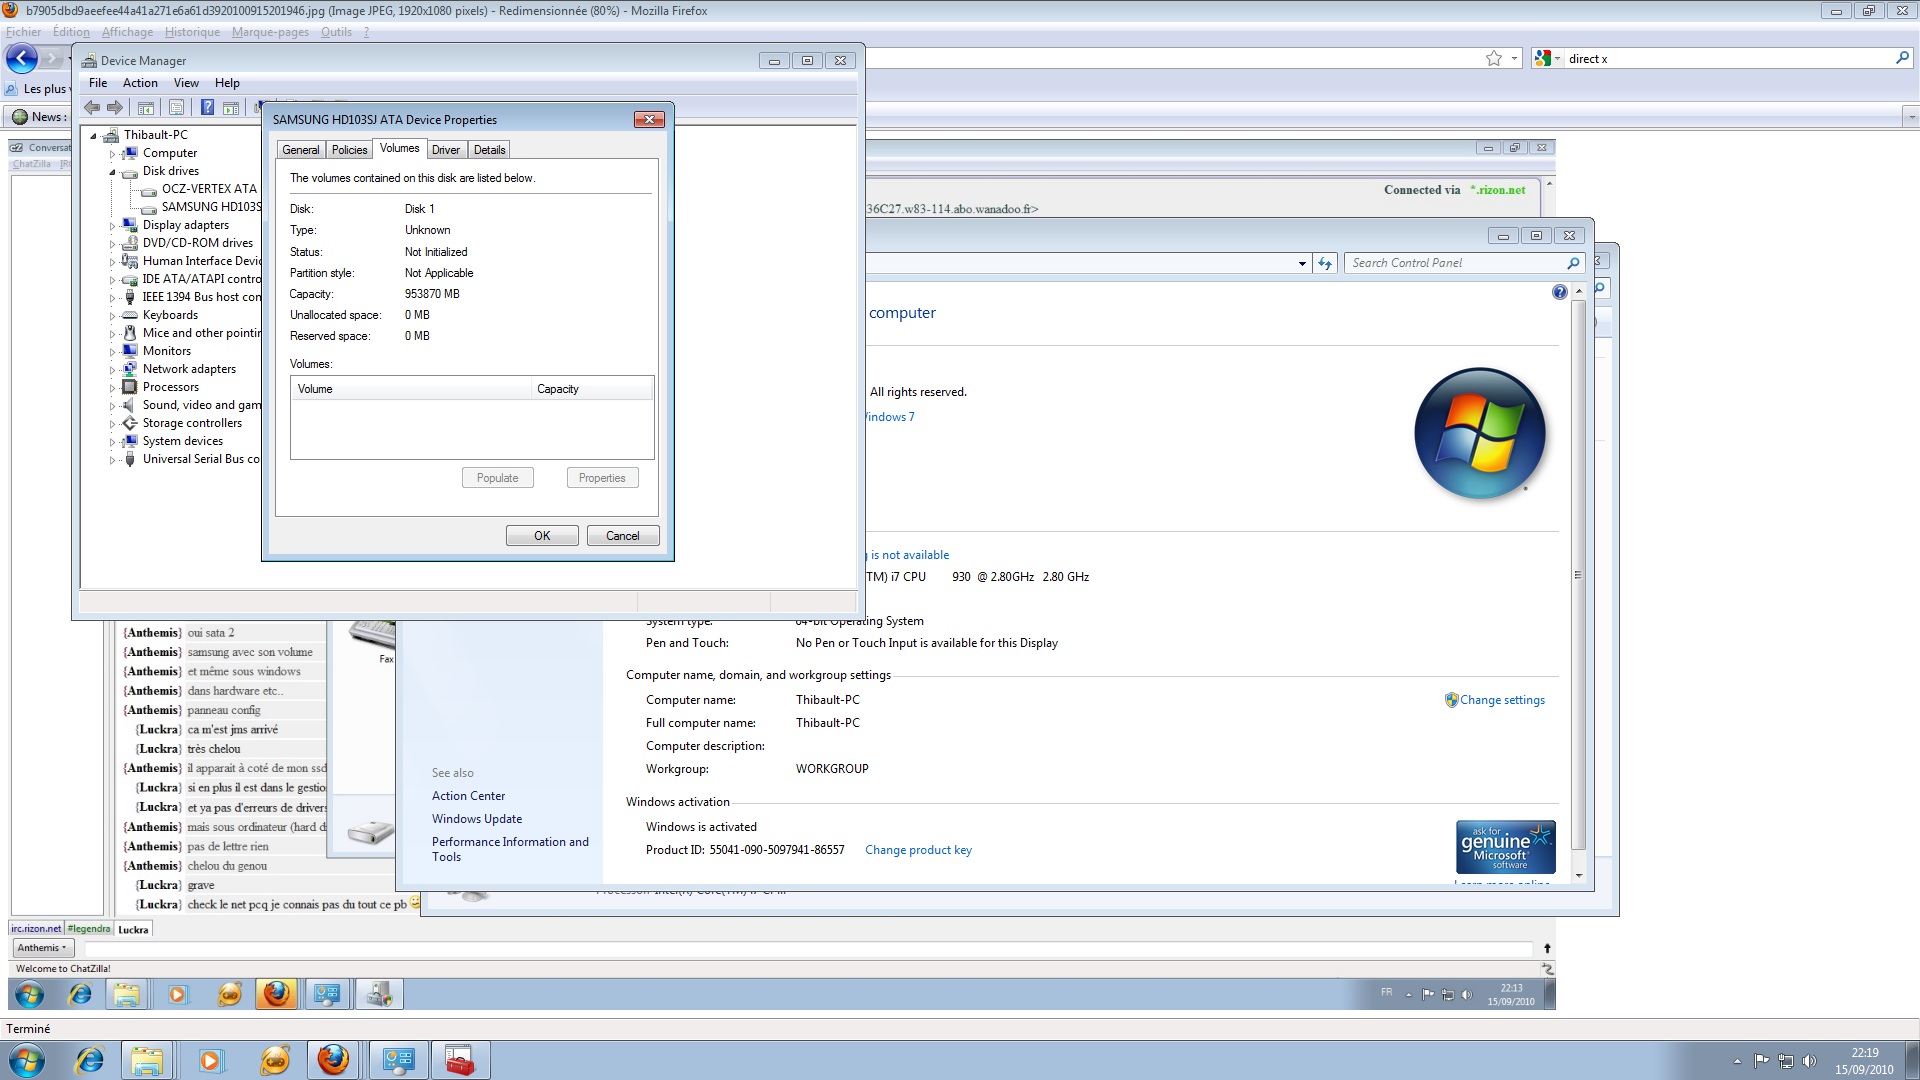Click the ChatZilla message input box
This screenshot has height=1080, width=1920.
[808, 948]
